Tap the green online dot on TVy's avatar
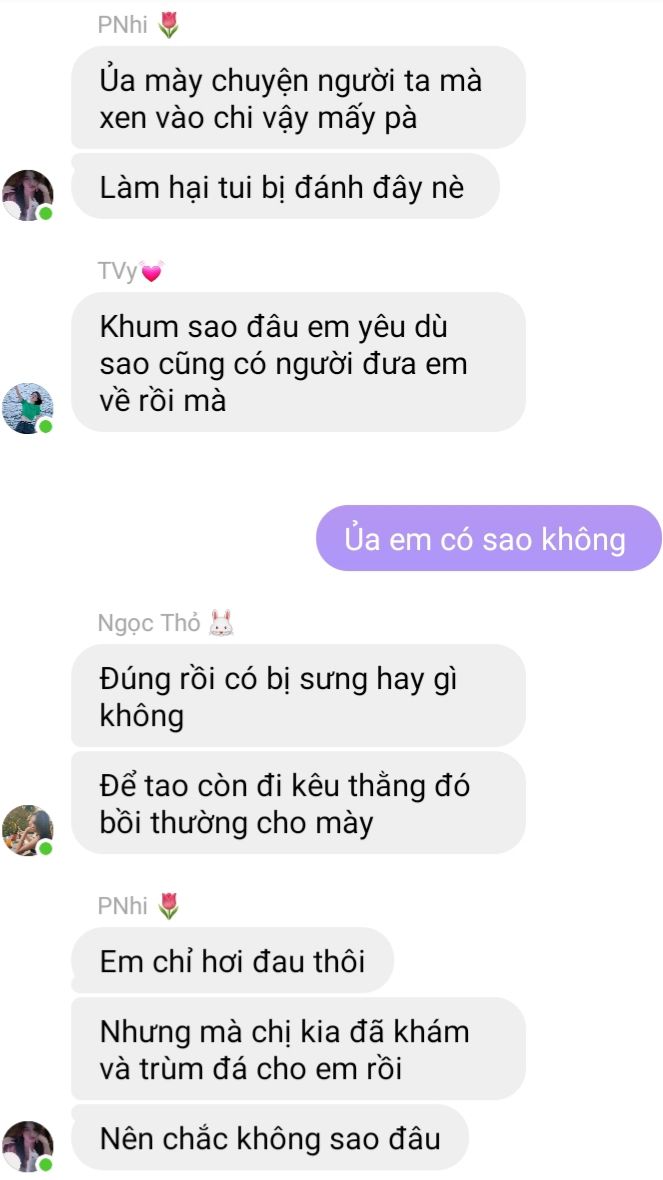 coord(45,426)
